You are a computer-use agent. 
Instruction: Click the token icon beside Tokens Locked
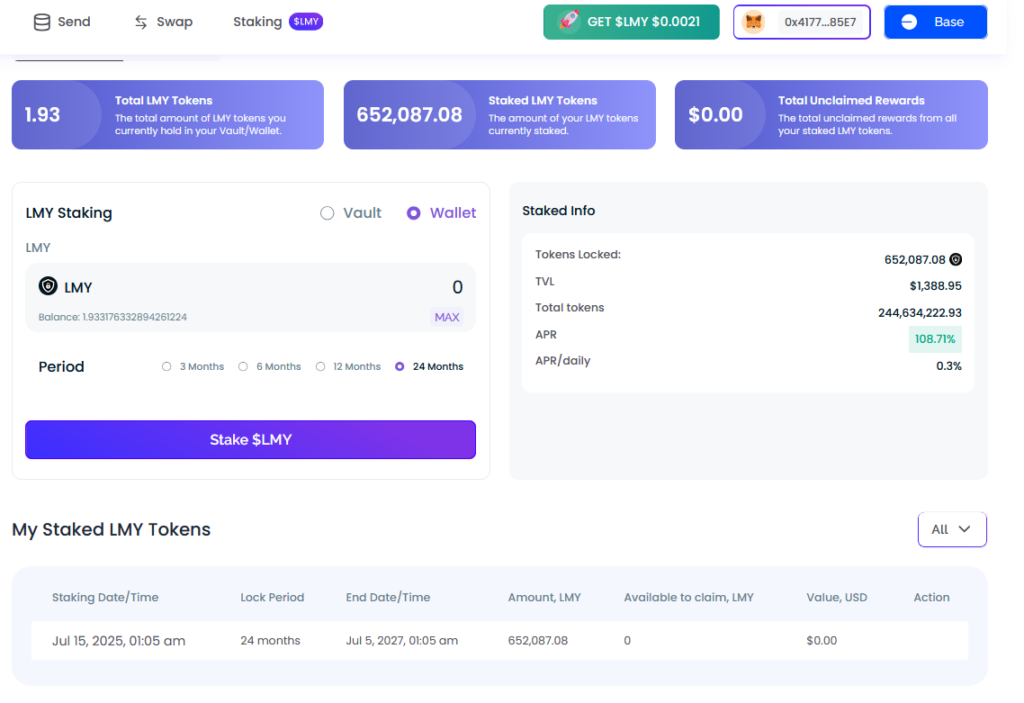(x=955, y=259)
